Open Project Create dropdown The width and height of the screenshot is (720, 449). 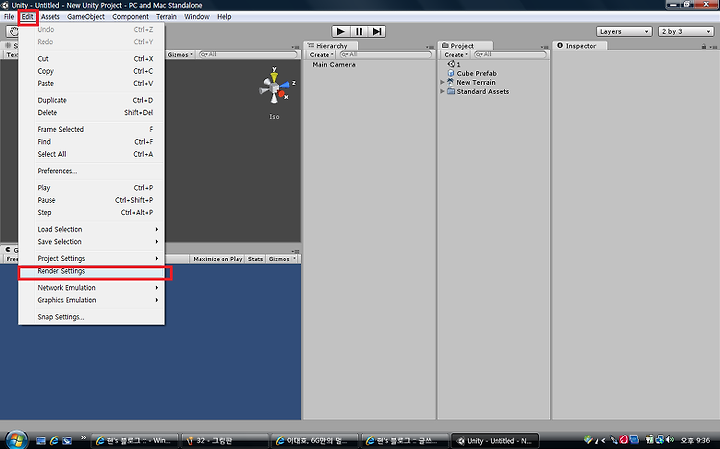(x=456, y=55)
